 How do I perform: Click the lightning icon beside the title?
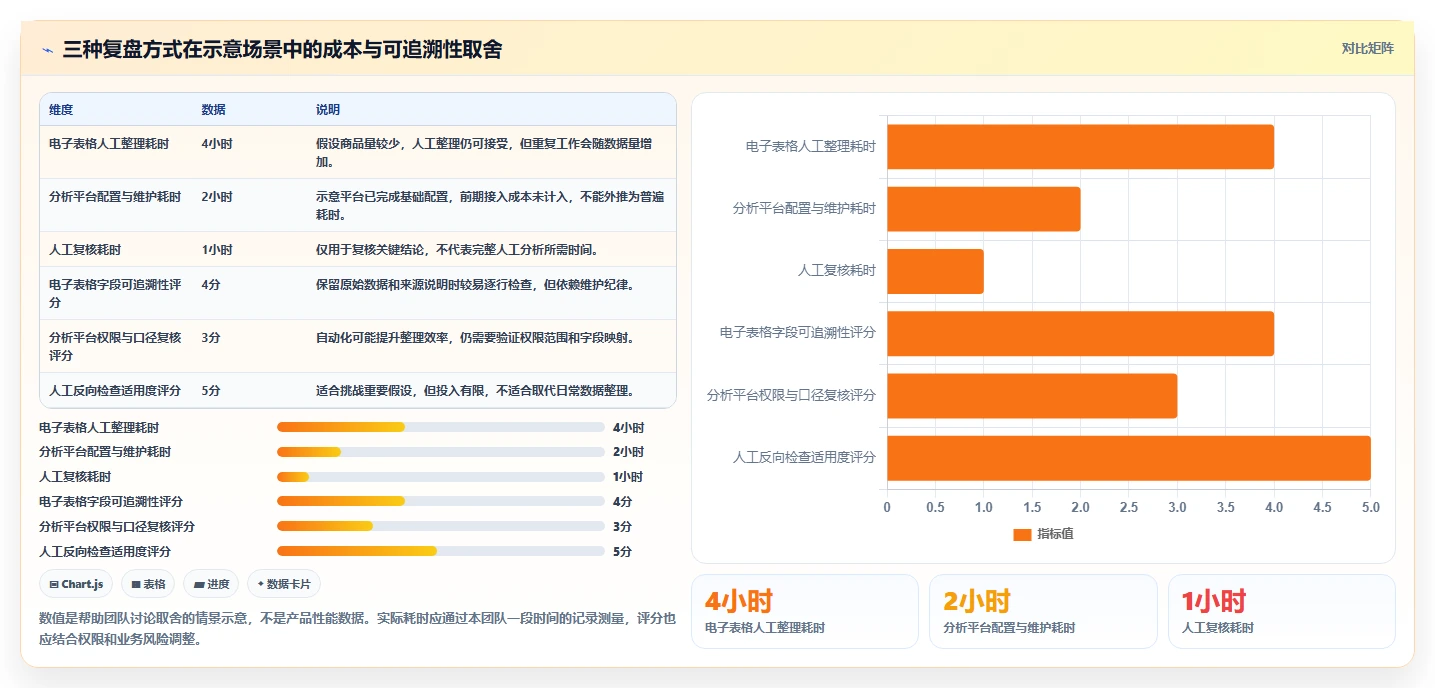click(x=47, y=50)
